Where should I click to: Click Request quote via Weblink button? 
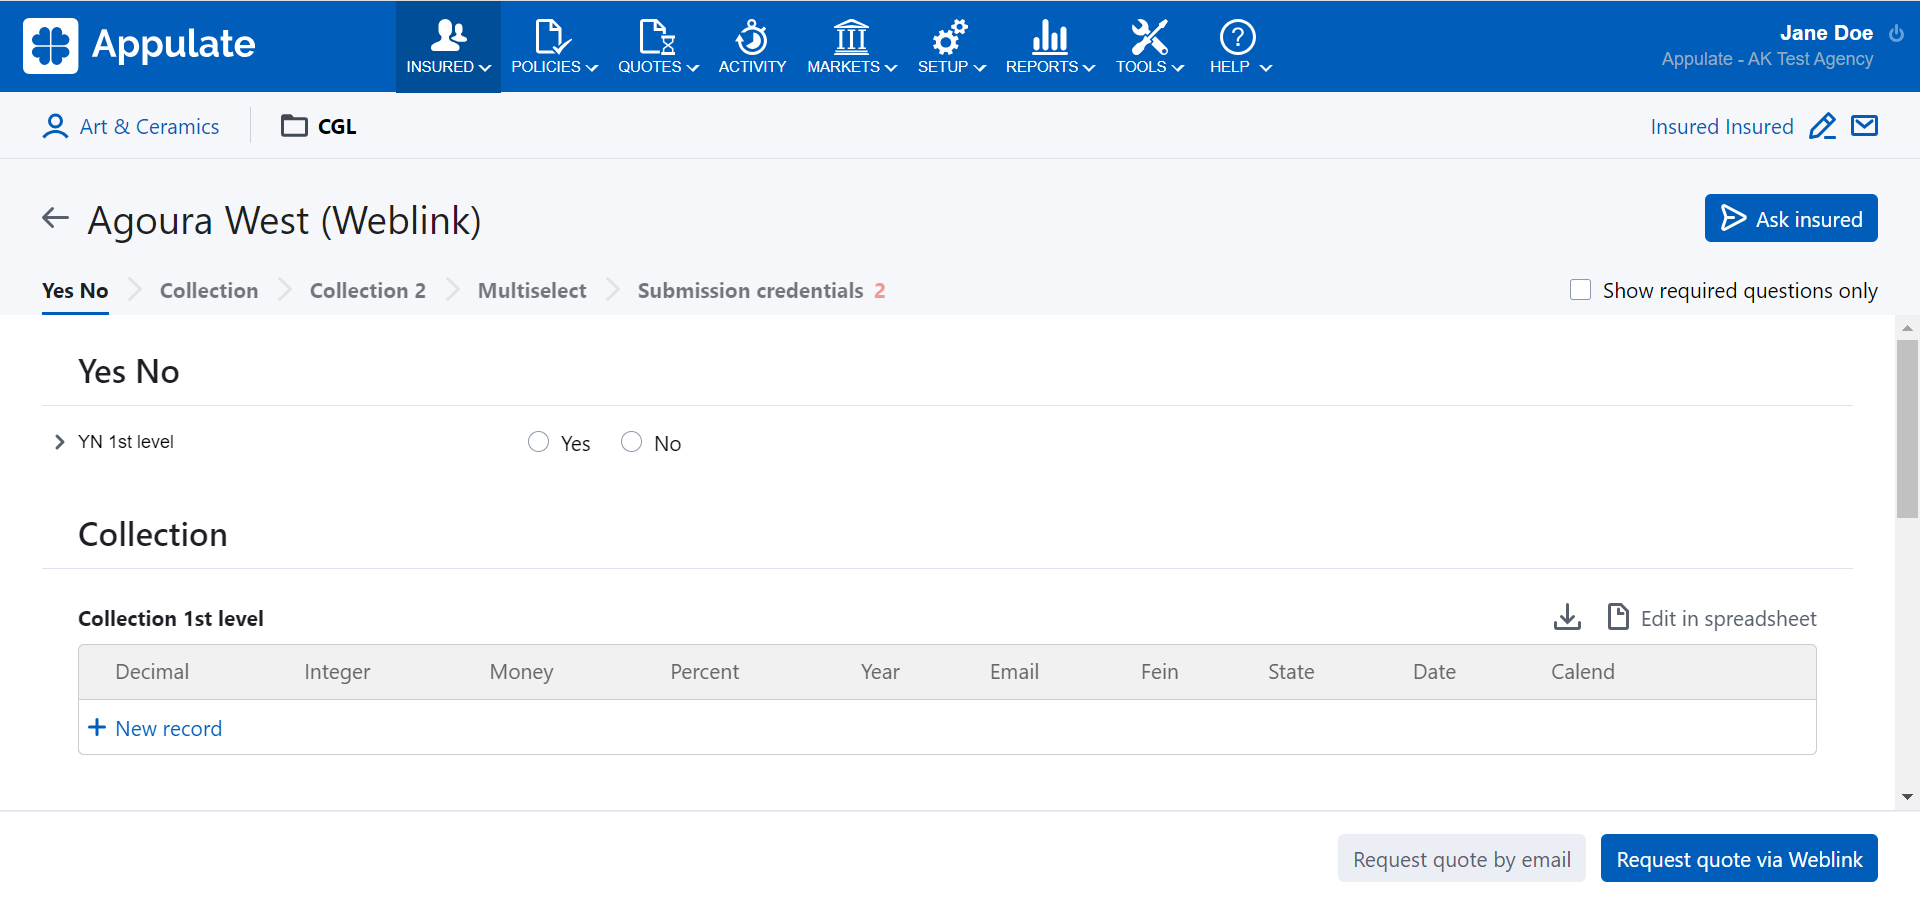point(1739,859)
